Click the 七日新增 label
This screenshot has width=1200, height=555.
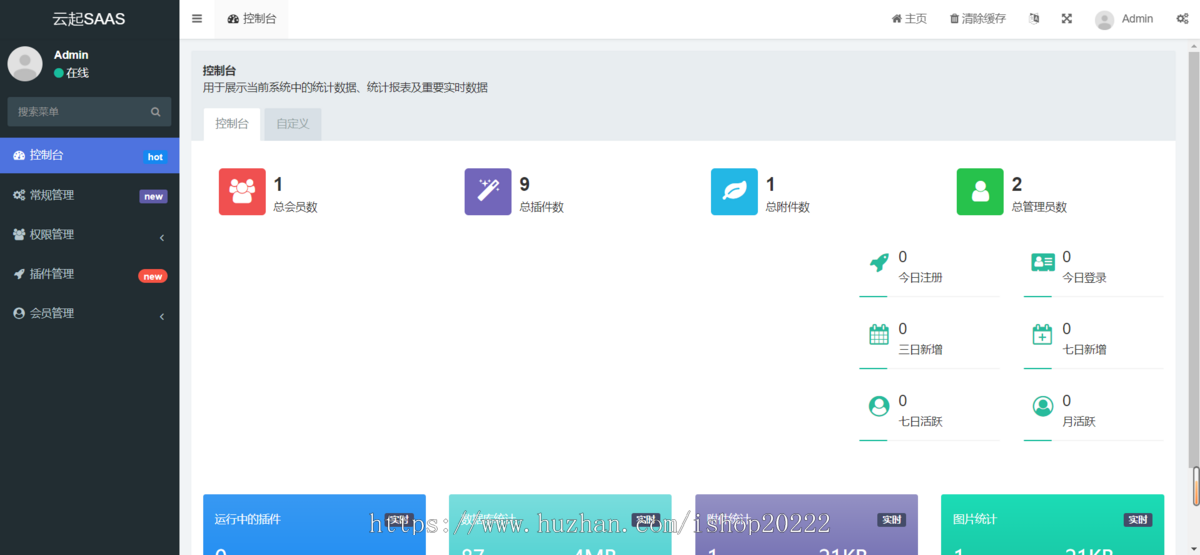[1084, 350]
